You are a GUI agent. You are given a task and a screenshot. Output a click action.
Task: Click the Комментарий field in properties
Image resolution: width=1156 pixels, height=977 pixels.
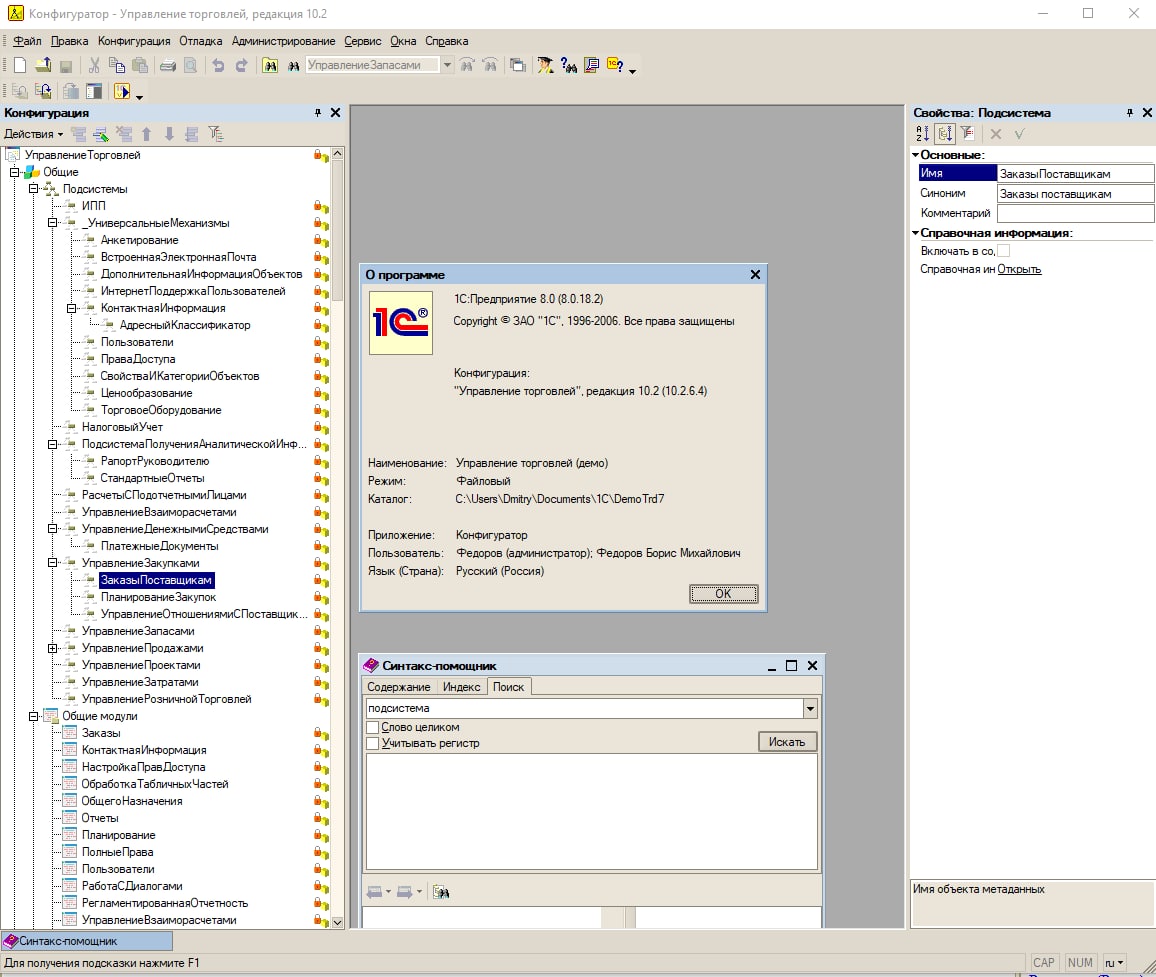pyautogui.click(x=1075, y=213)
